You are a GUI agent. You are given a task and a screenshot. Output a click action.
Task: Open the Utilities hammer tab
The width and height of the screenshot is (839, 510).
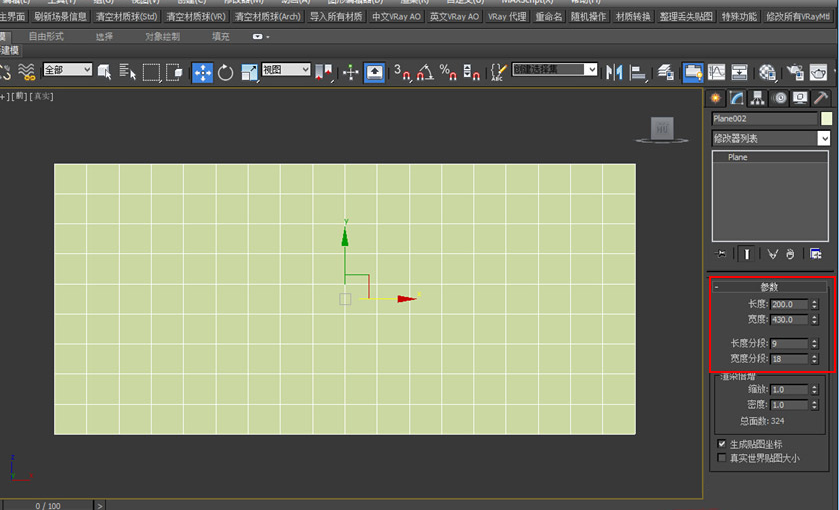point(820,98)
